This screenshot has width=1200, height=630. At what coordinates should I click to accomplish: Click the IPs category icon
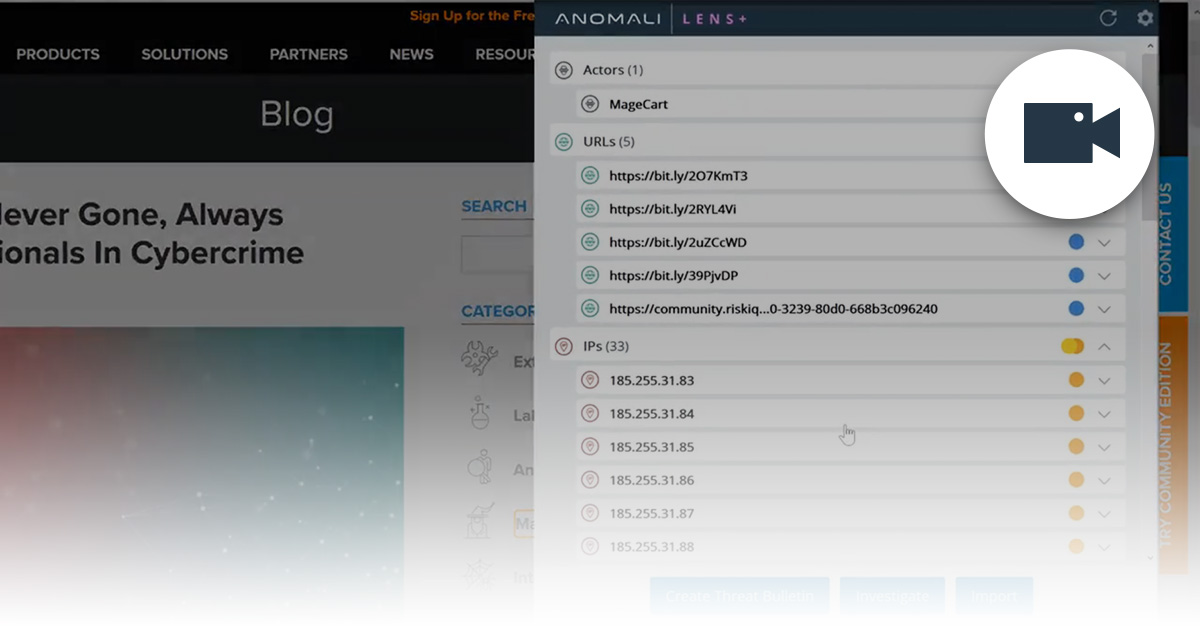pos(563,346)
